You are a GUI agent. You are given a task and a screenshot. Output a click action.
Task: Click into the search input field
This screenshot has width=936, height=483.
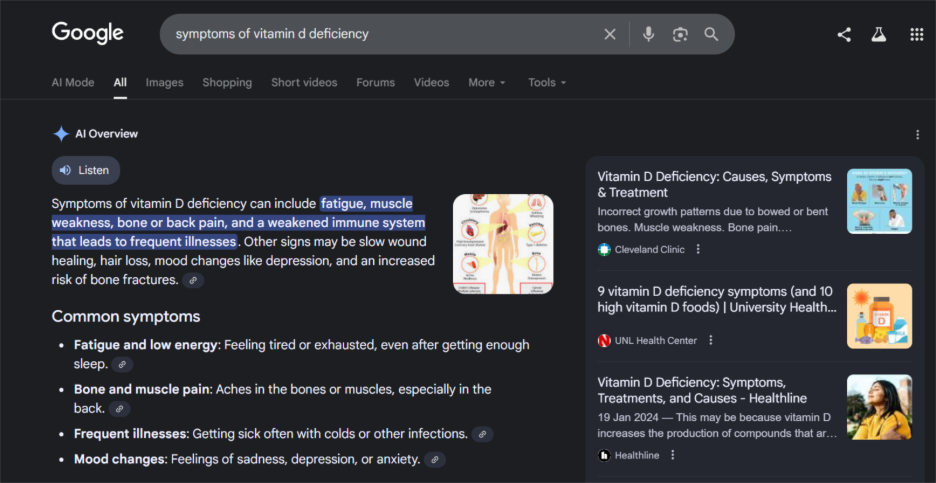pos(380,34)
